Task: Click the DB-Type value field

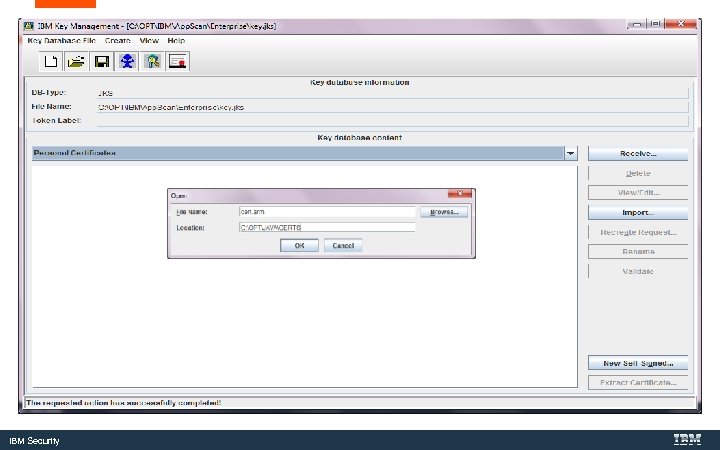Action: [x=393, y=93]
